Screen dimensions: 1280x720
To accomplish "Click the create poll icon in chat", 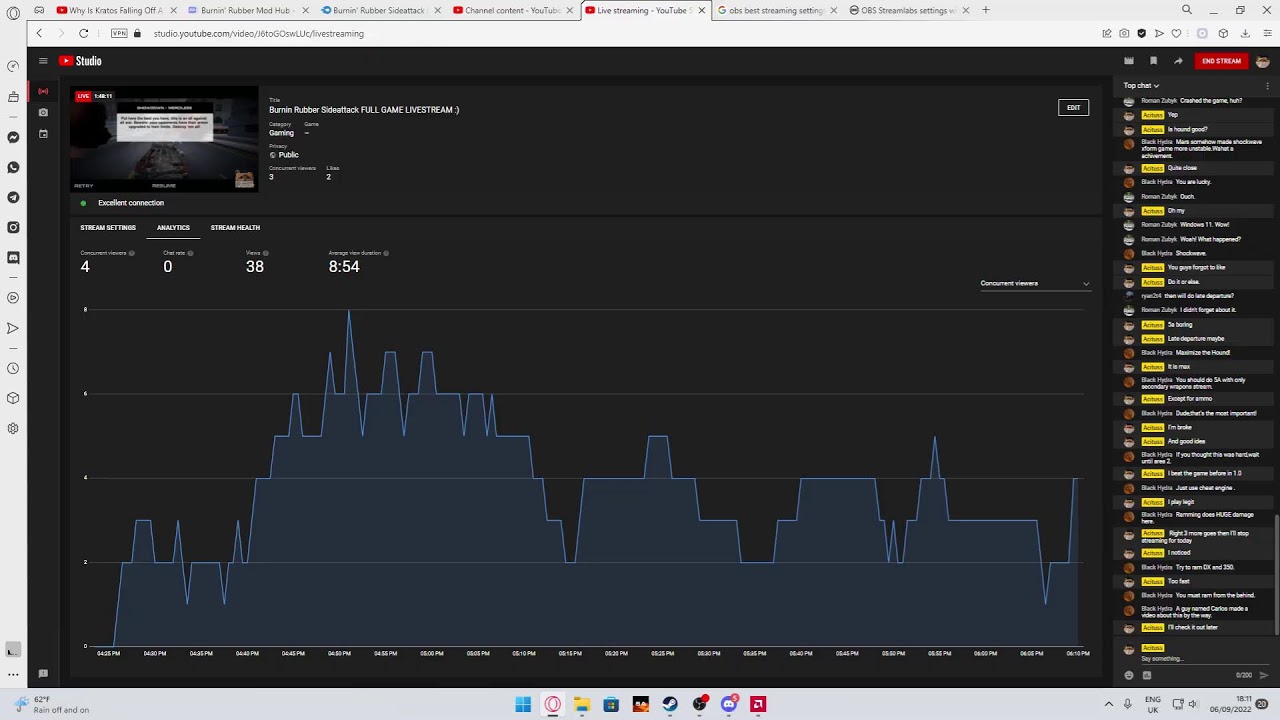I will pyautogui.click(x=1147, y=675).
